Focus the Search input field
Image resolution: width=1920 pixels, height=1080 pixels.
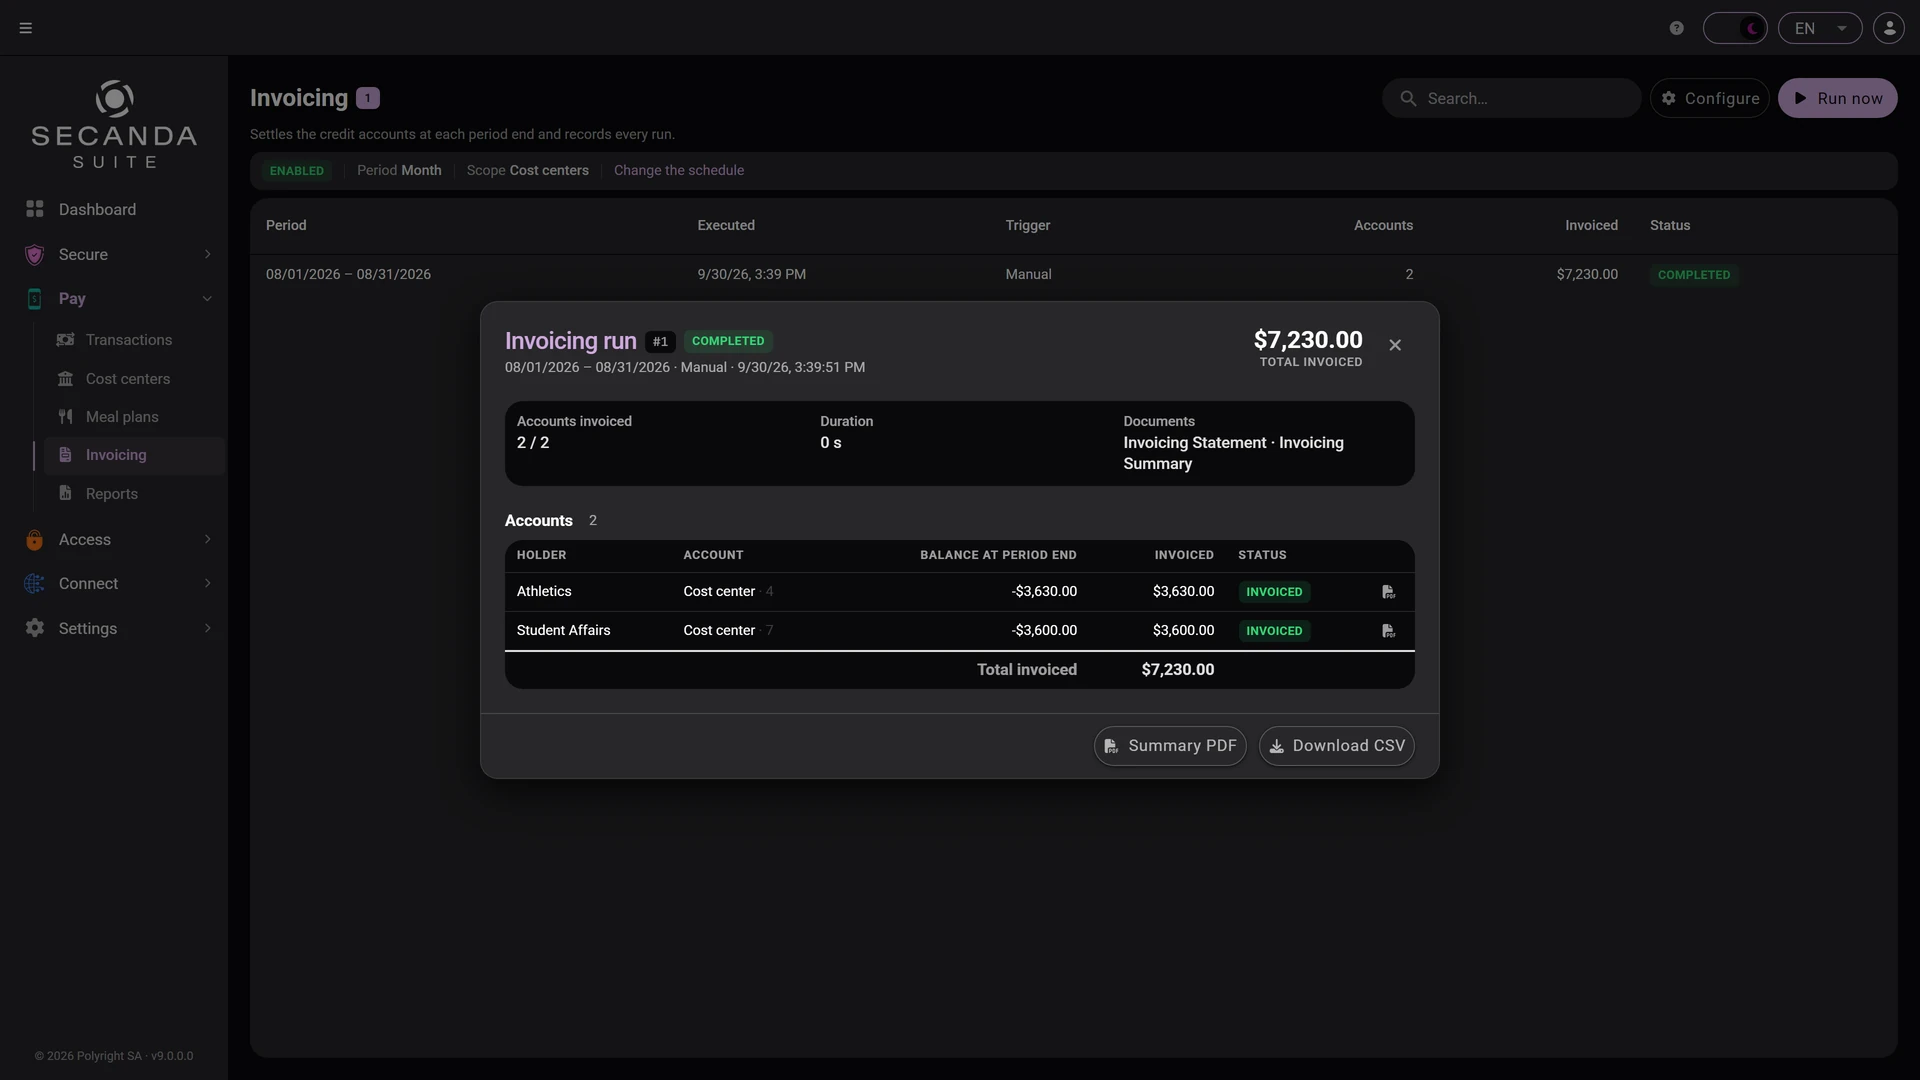(x=1512, y=98)
